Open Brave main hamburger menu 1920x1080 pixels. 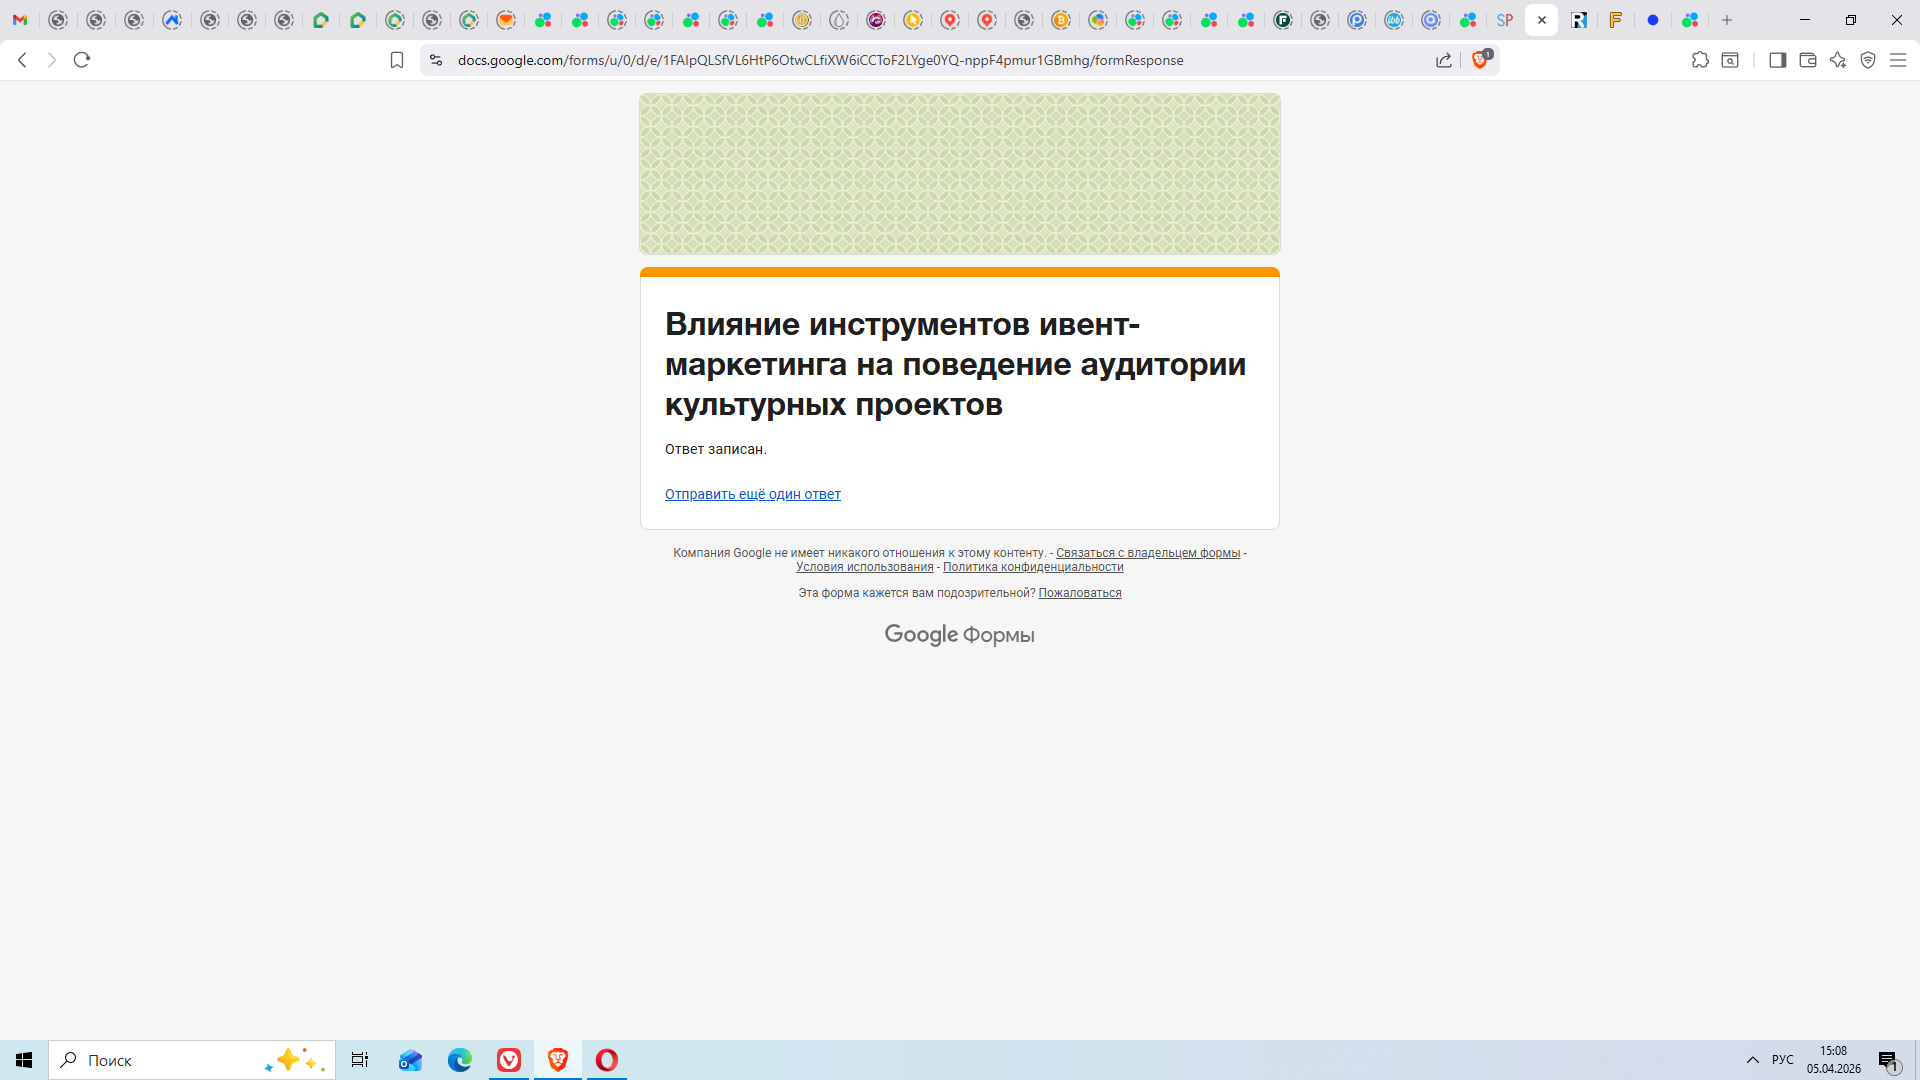pos(1898,60)
